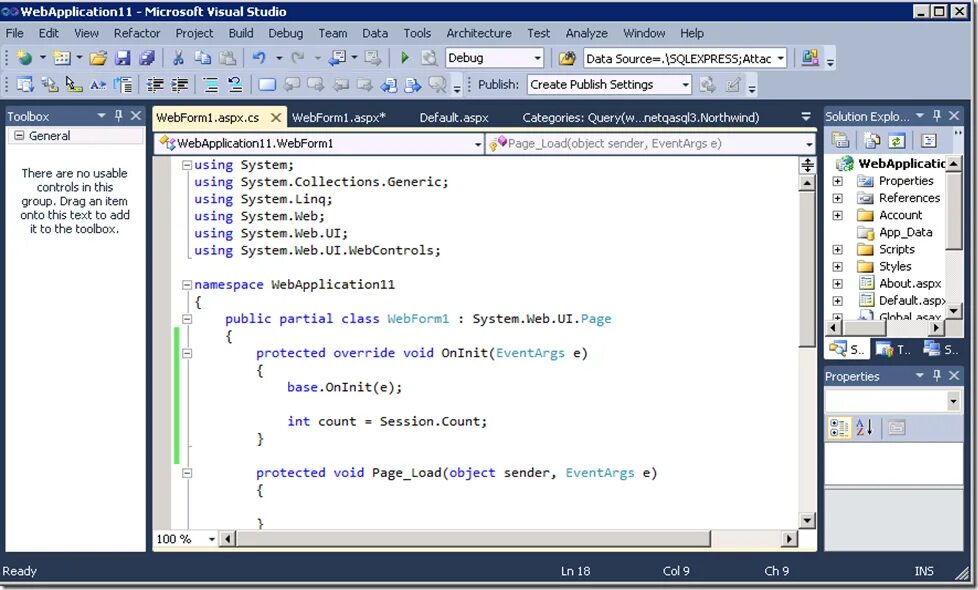This screenshot has width=978, height=590.
Task: Open the Analyze menu
Action: click(586, 33)
